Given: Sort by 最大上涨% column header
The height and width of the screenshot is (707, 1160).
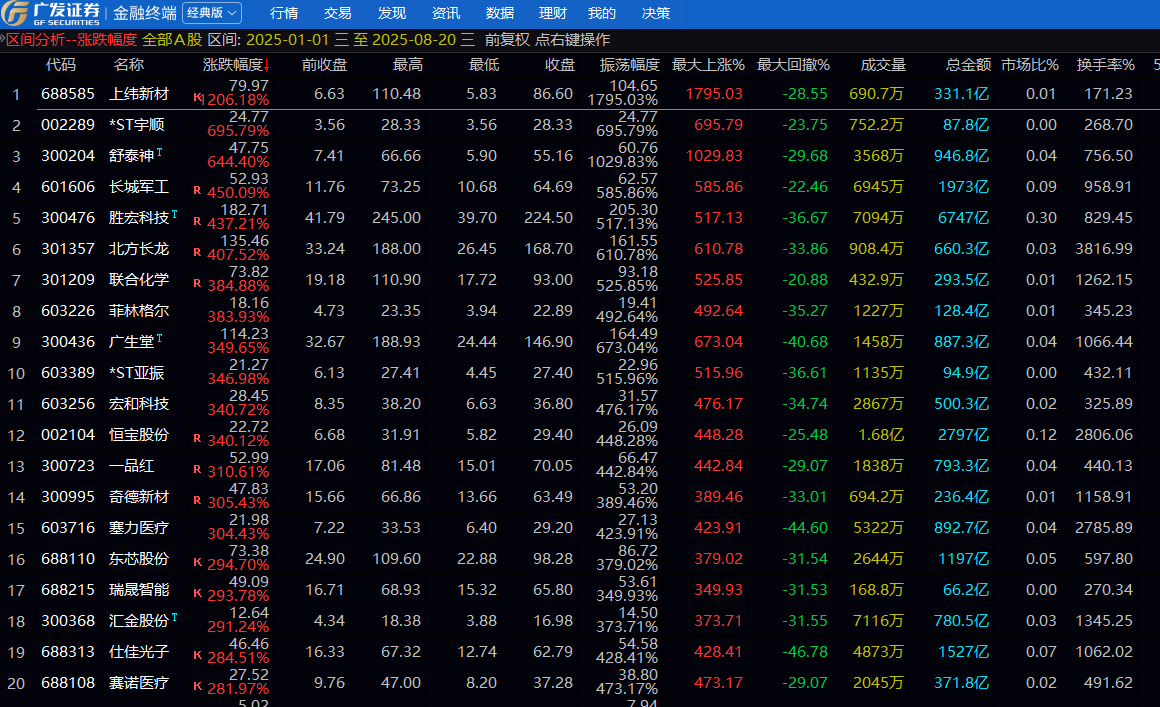Looking at the screenshot, I should pyautogui.click(x=708, y=65).
